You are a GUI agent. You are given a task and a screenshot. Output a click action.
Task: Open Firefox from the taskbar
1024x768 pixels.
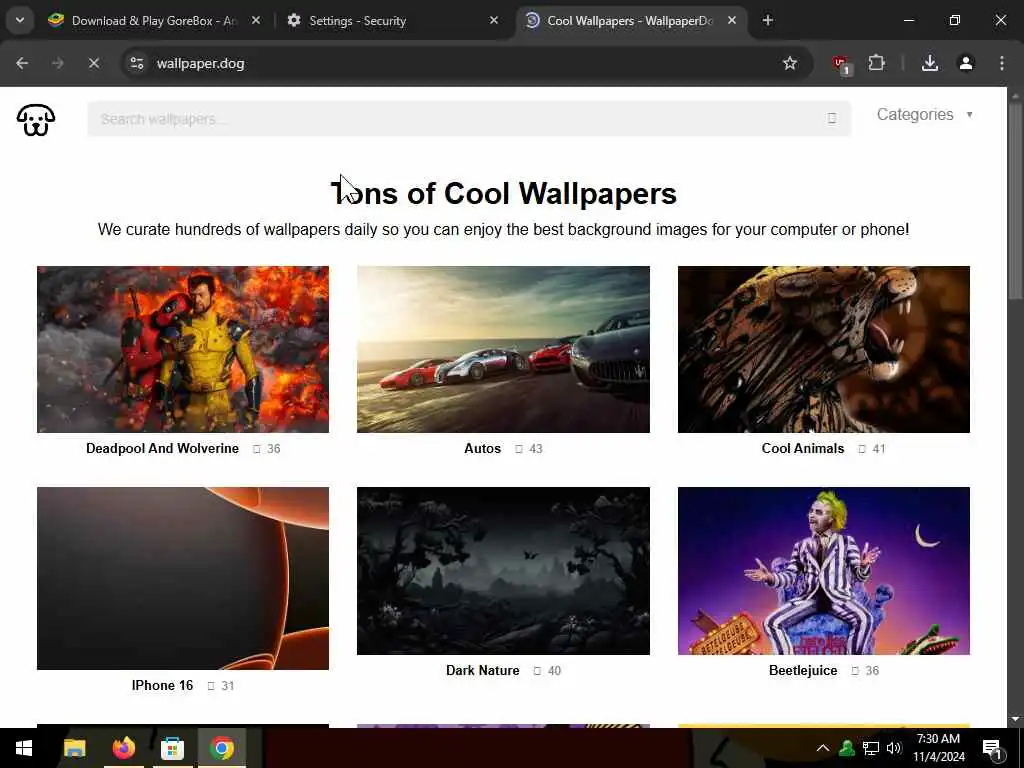(123, 748)
